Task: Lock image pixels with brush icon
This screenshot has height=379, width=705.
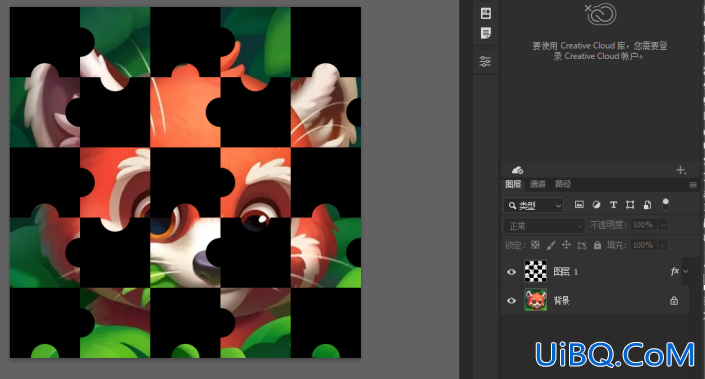Action: (551, 245)
